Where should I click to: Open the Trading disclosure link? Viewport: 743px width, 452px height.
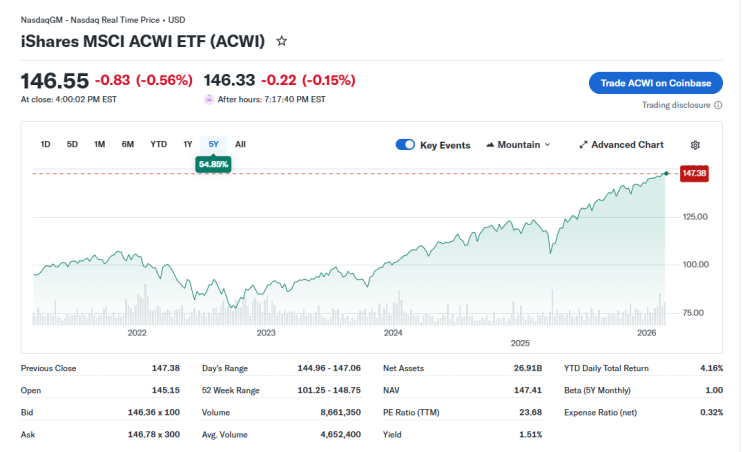tap(676, 105)
